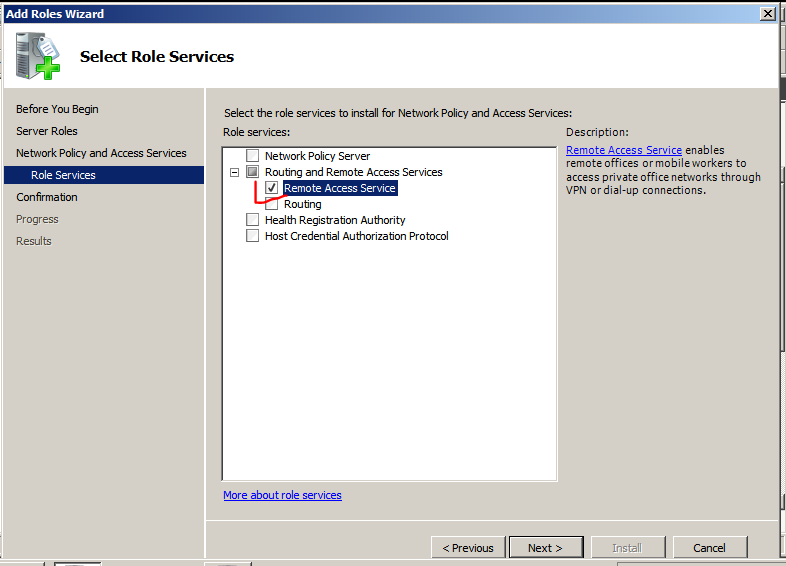
Task: Collapse the Routing and Remote Access Services node
Action: pyautogui.click(x=234, y=172)
